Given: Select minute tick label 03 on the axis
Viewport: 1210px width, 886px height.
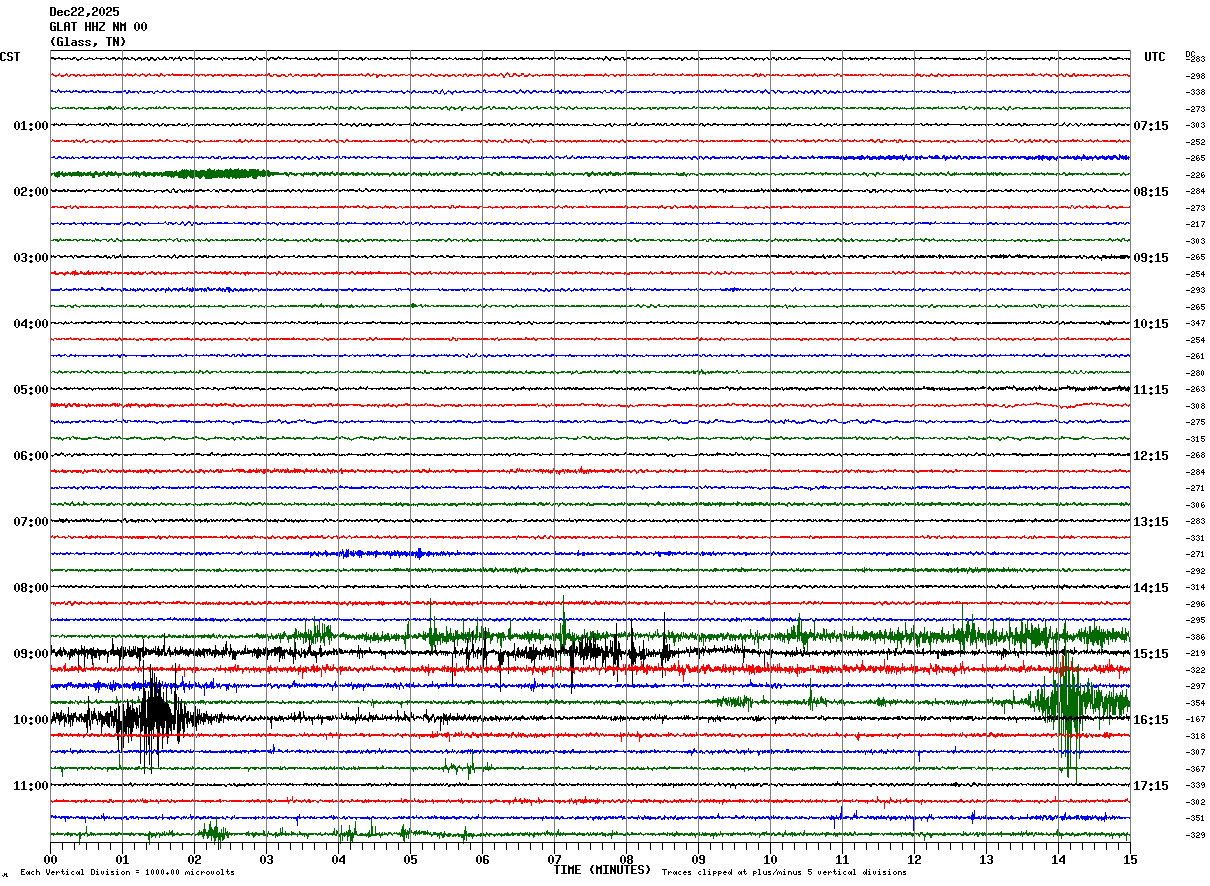Looking at the screenshot, I should pos(266,859).
